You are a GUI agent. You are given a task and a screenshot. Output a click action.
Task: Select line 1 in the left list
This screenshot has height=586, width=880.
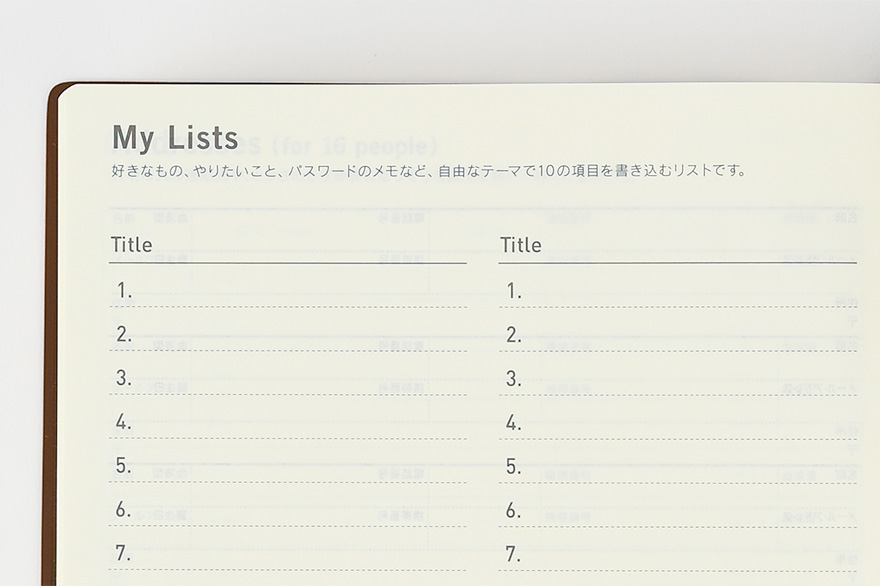290,291
